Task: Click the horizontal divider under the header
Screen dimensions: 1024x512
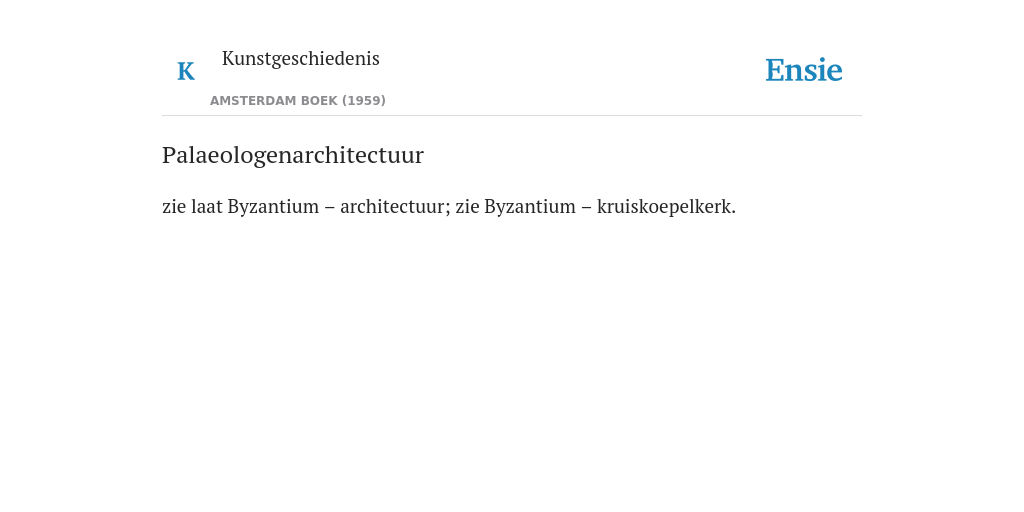Action: tap(512, 116)
